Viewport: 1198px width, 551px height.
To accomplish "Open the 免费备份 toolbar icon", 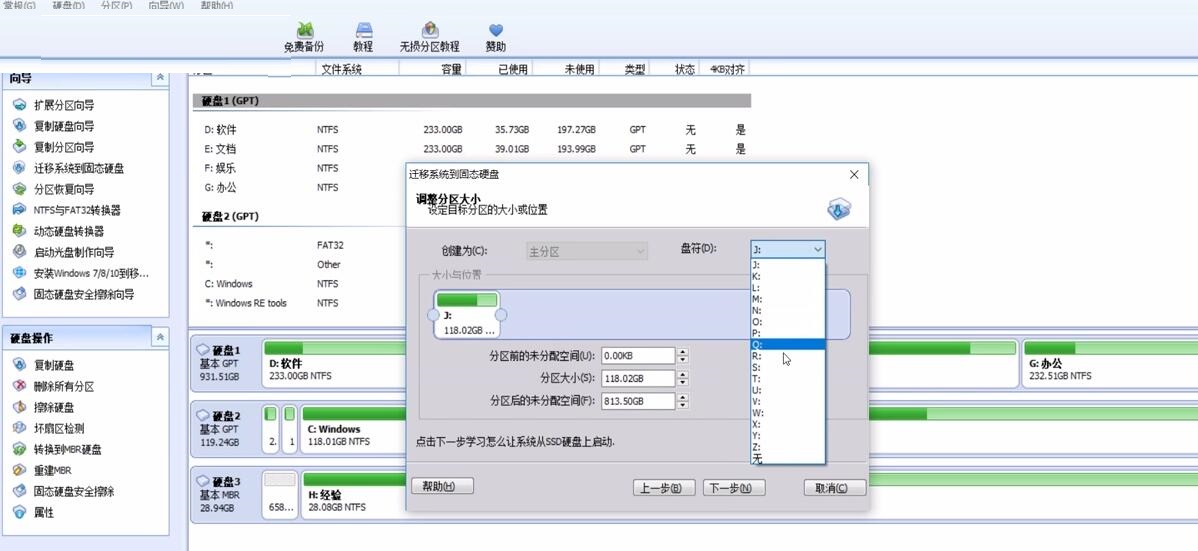I will [x=304, y=37].
